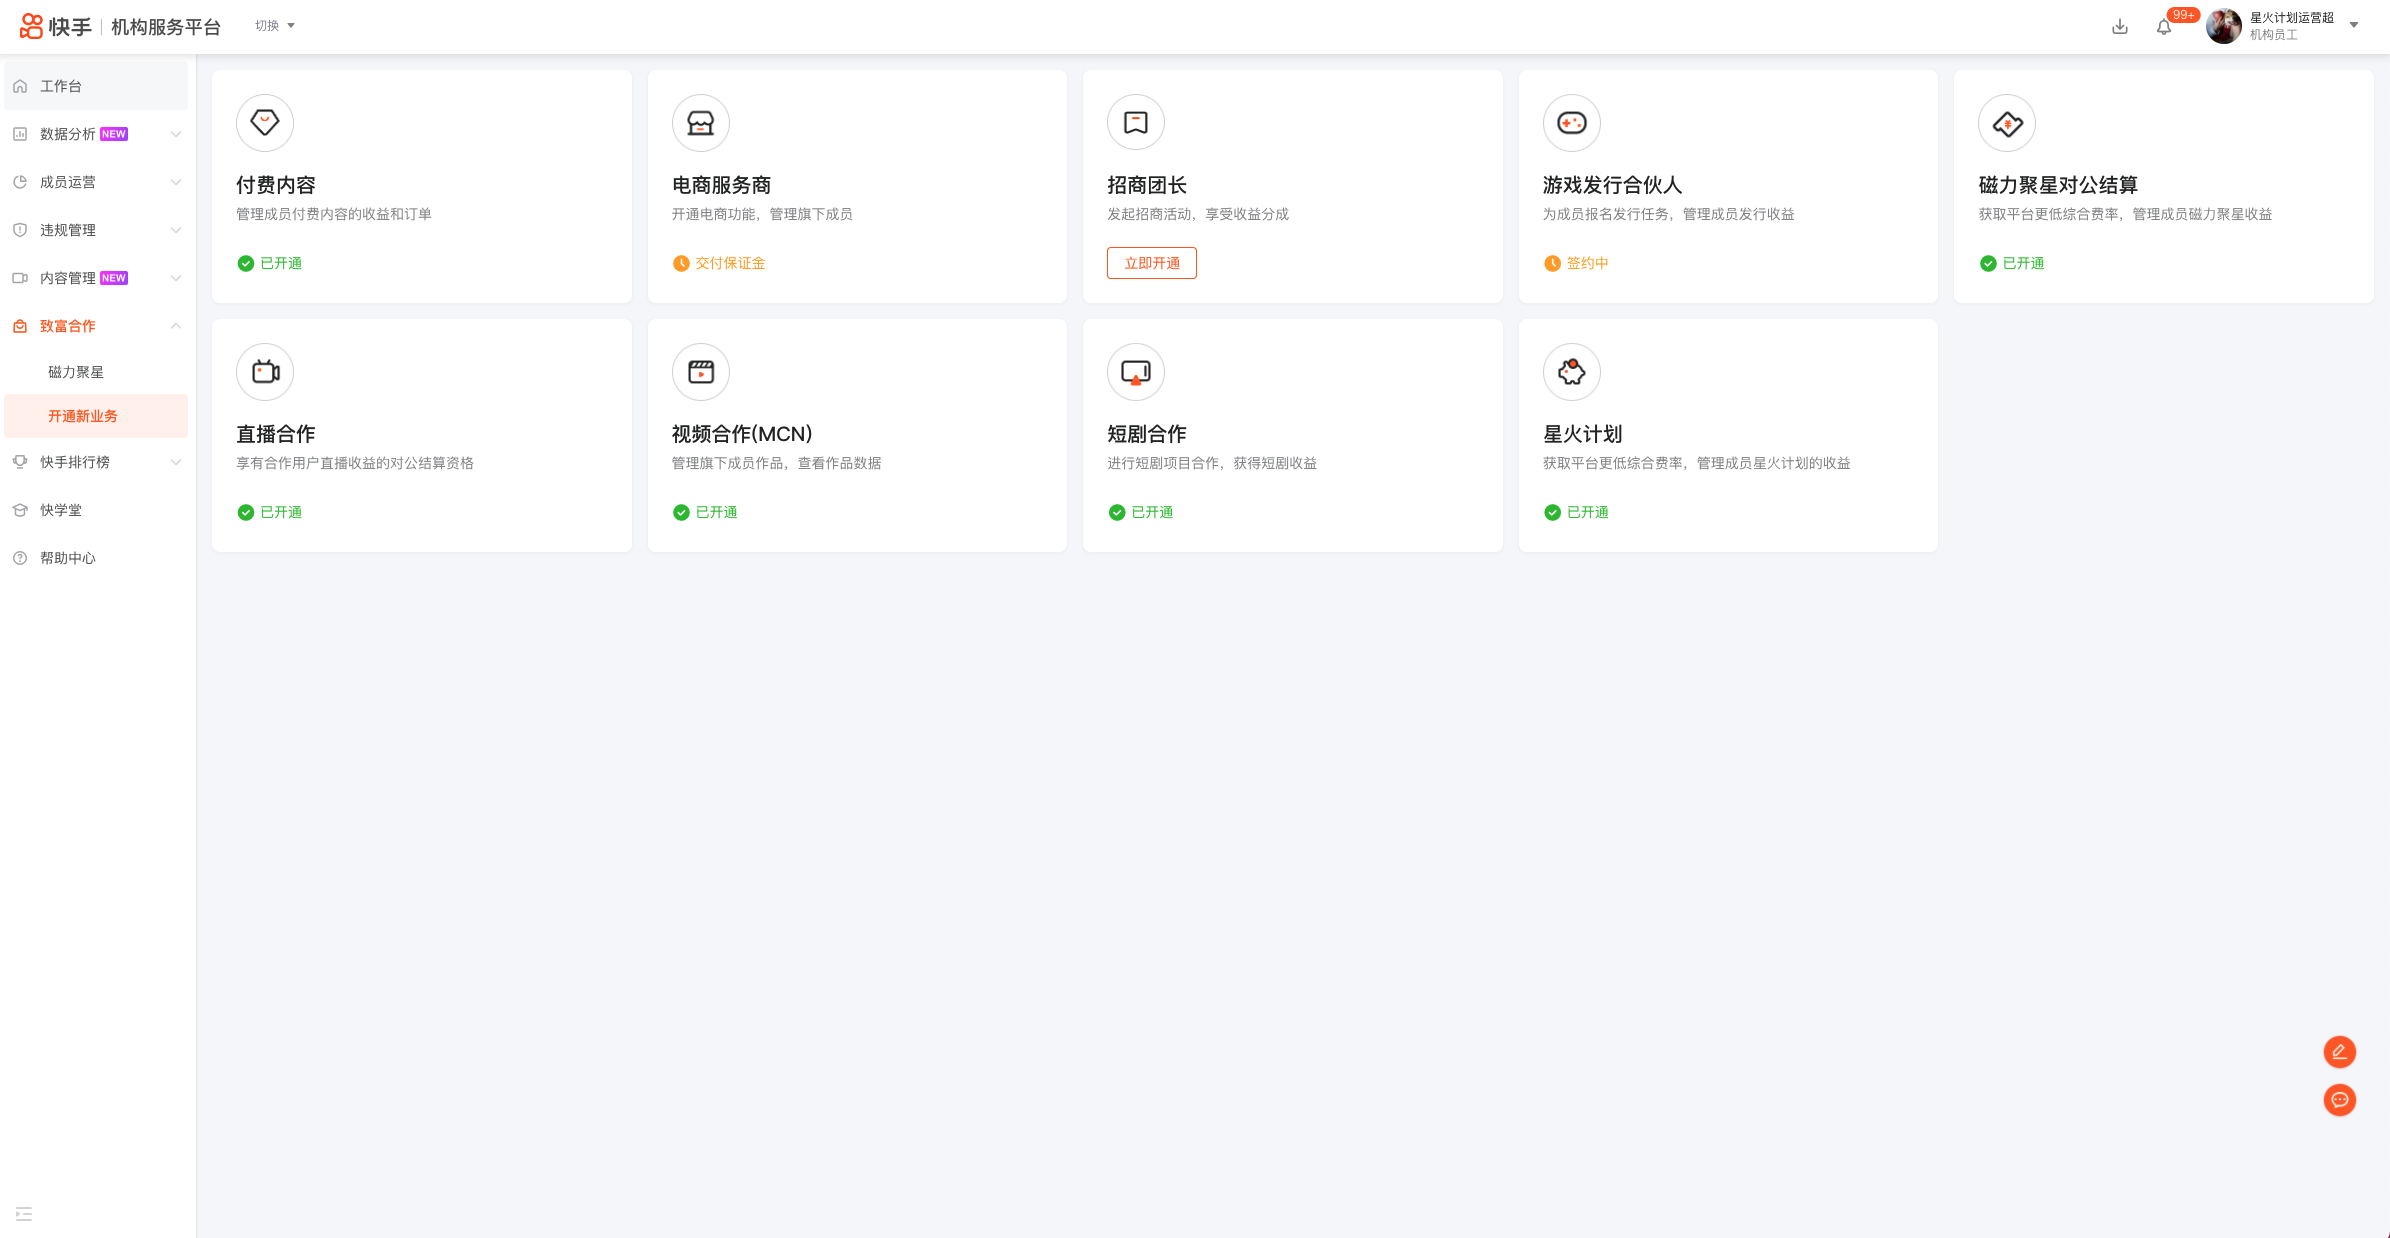Viewport: 2390px width, 1238px height.
Task: Collapse the 致富合作 chevron
Action: [176, 326]
